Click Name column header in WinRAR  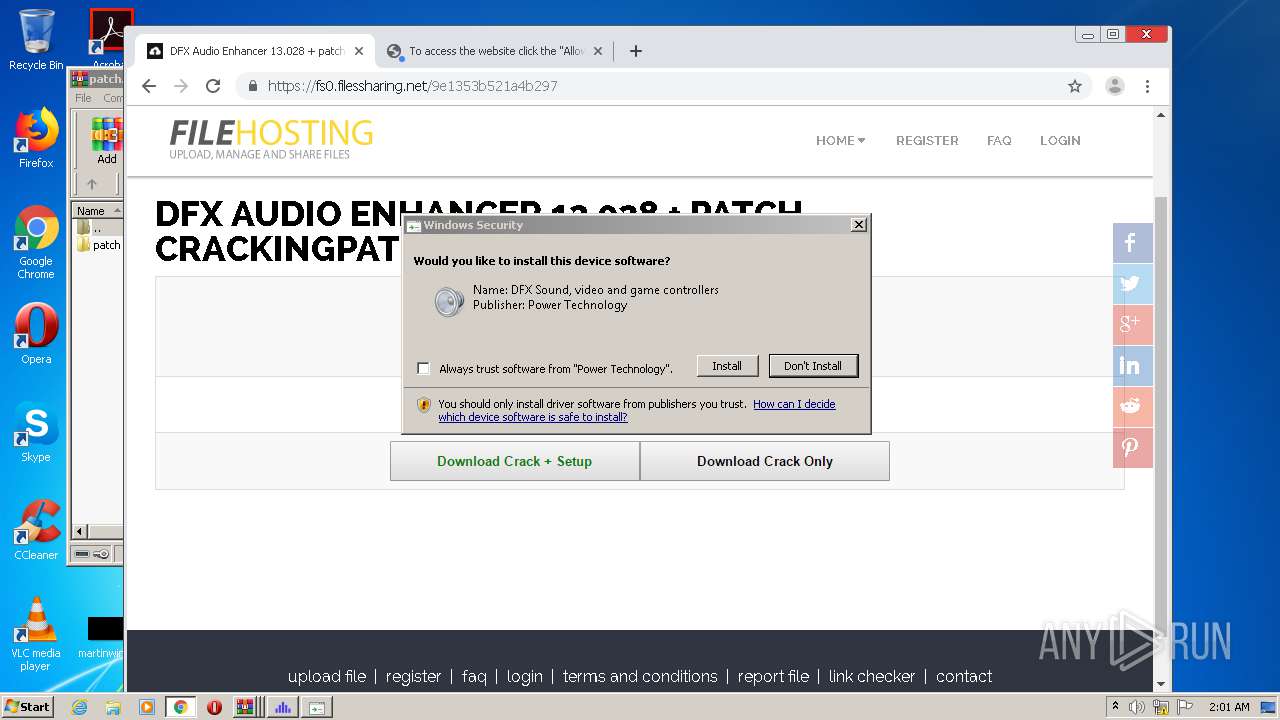click(x=97, y=211)
